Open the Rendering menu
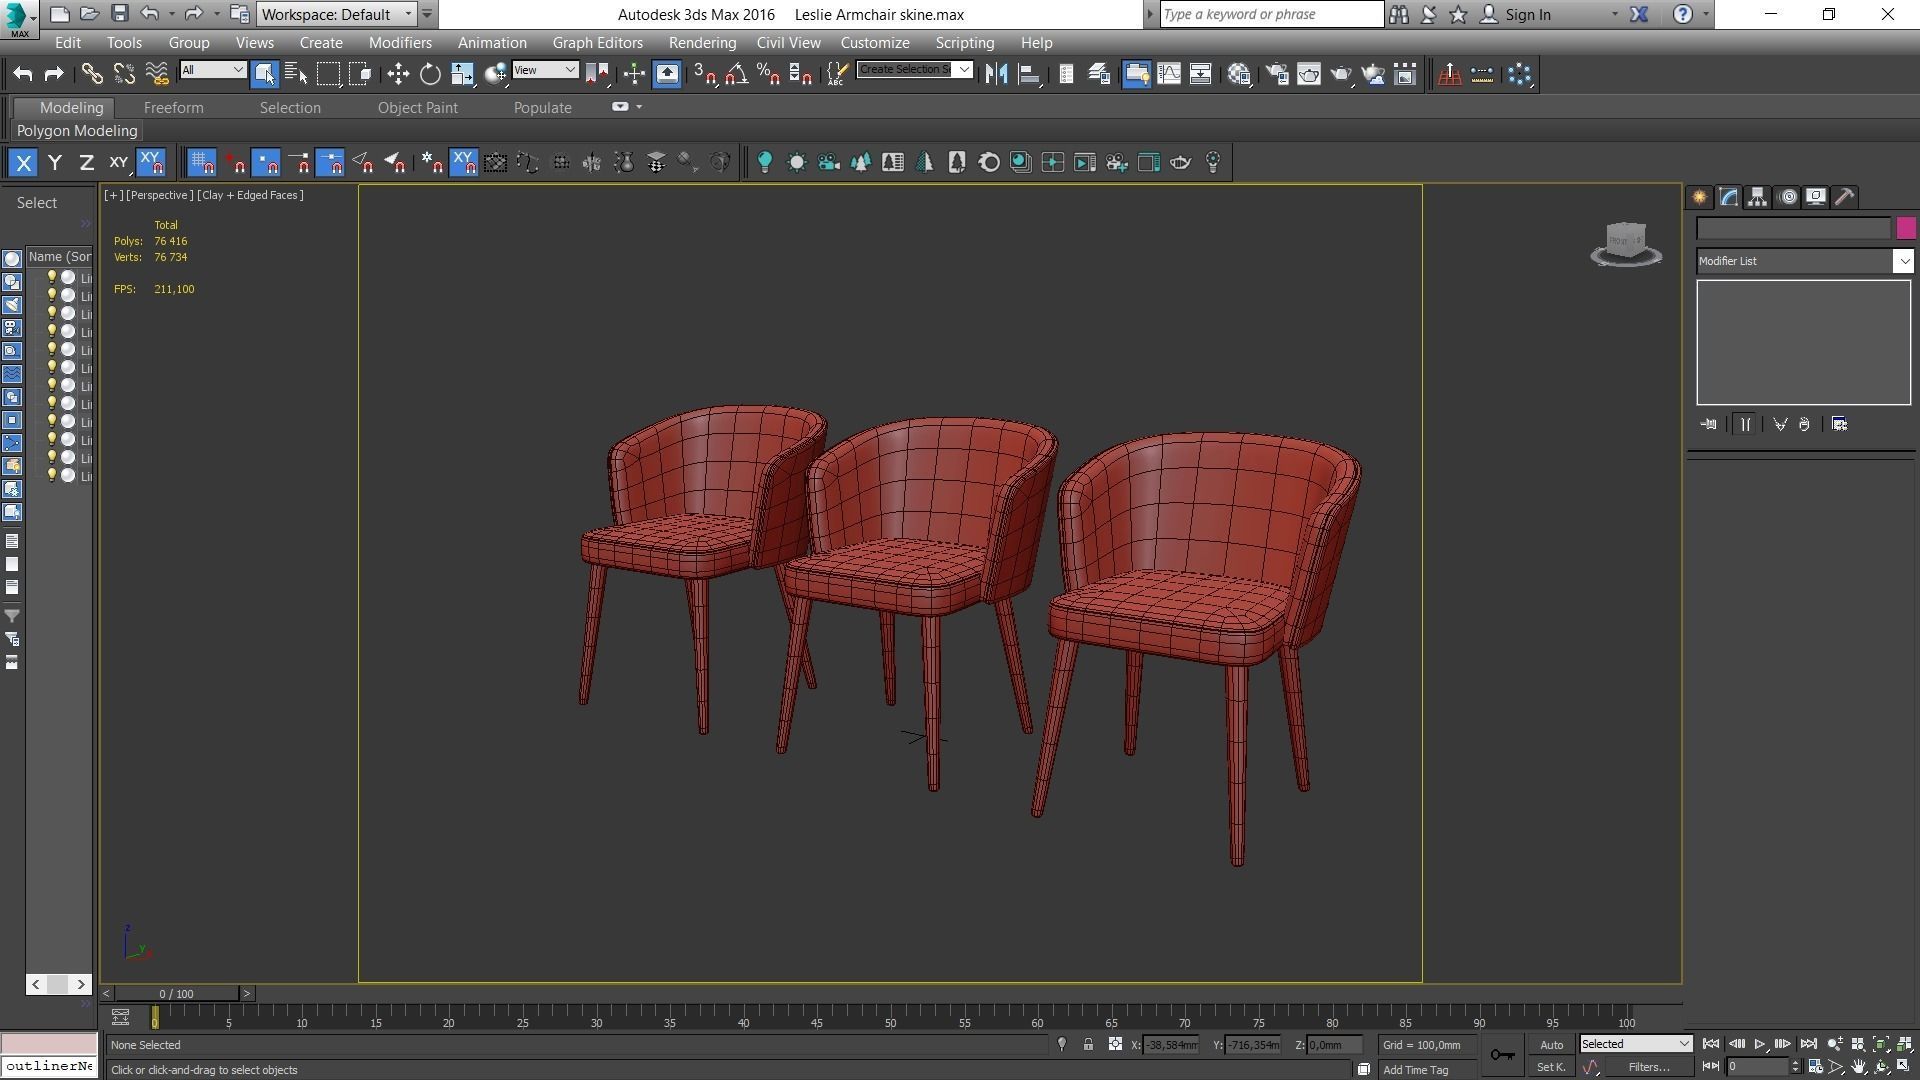Viewport: 1920px width, 1080px height. 702,43
